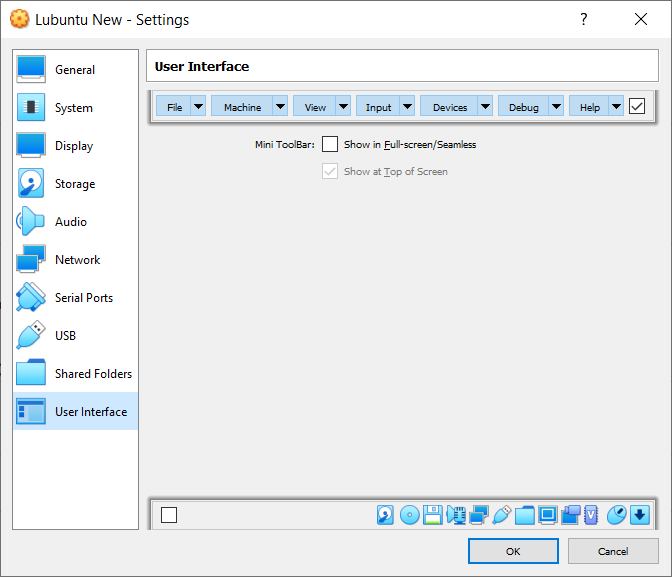This screenshot has width=672, height=577.
Task: Toggle the Help menu button
Action: pyautogui.click(x=589, y=106)
